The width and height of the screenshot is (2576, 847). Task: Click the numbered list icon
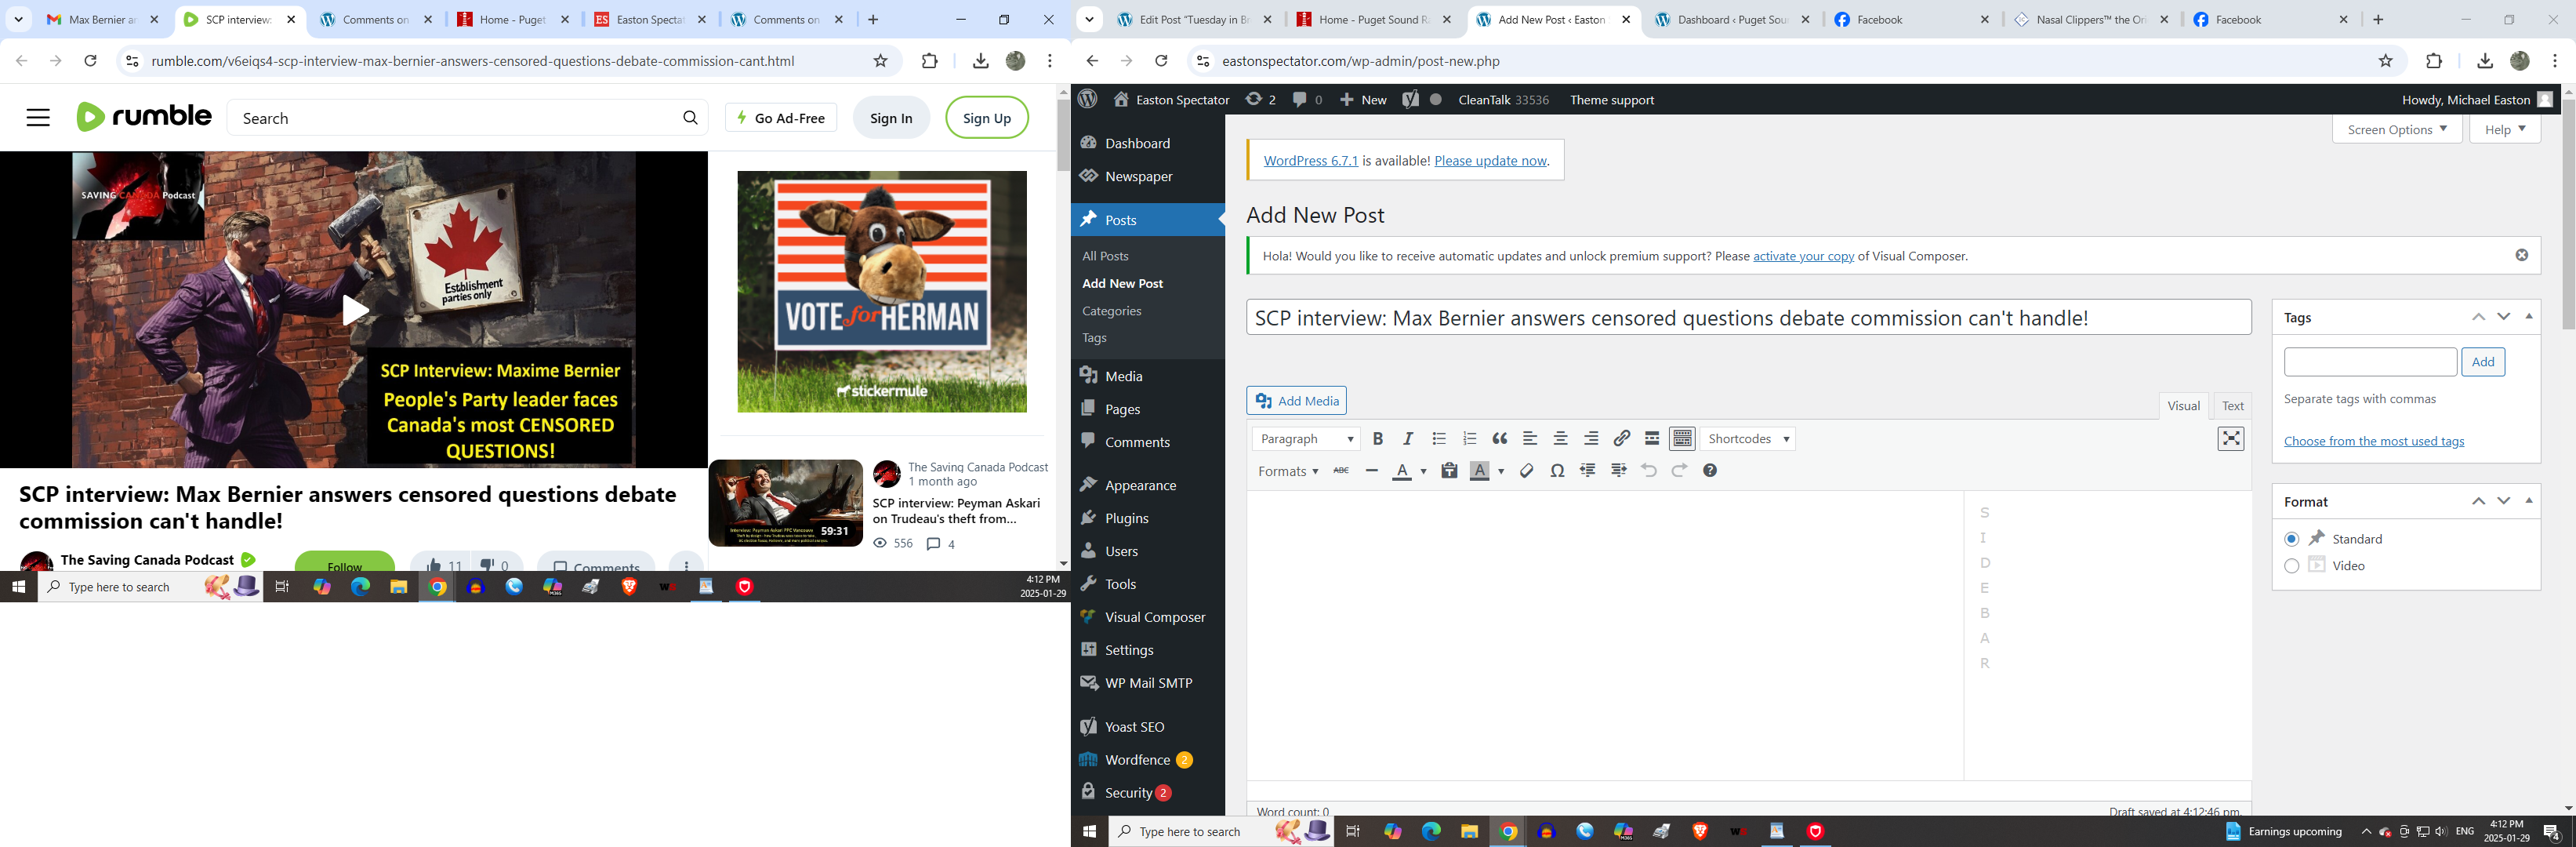tap(1469, 439)
